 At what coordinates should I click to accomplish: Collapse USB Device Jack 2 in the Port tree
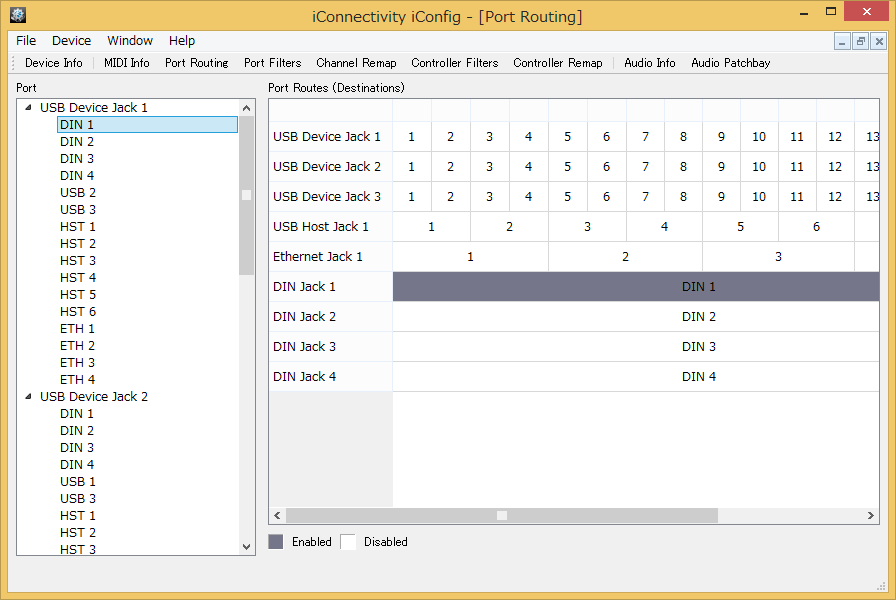point(28,397)
